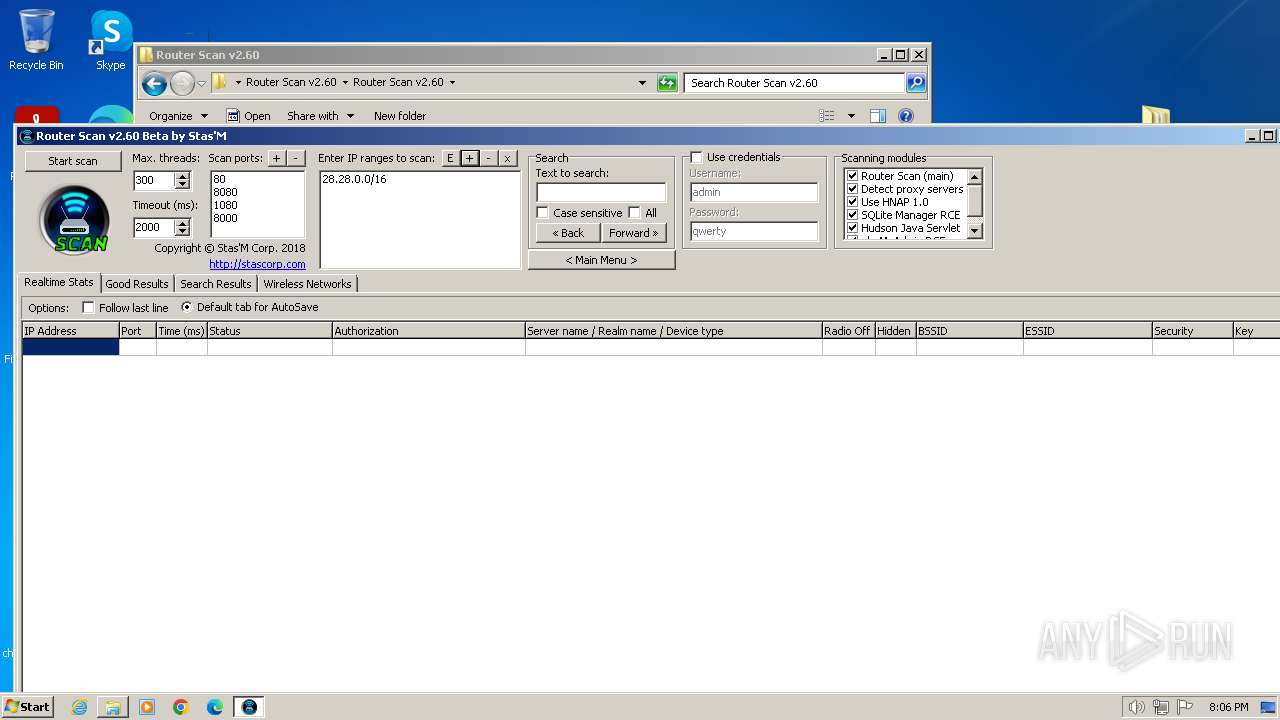Toggle Use HNAP 1.0 module checkbox
Image resolution: width=1280 pixels, height=720 pixels.
click(853, 202)
